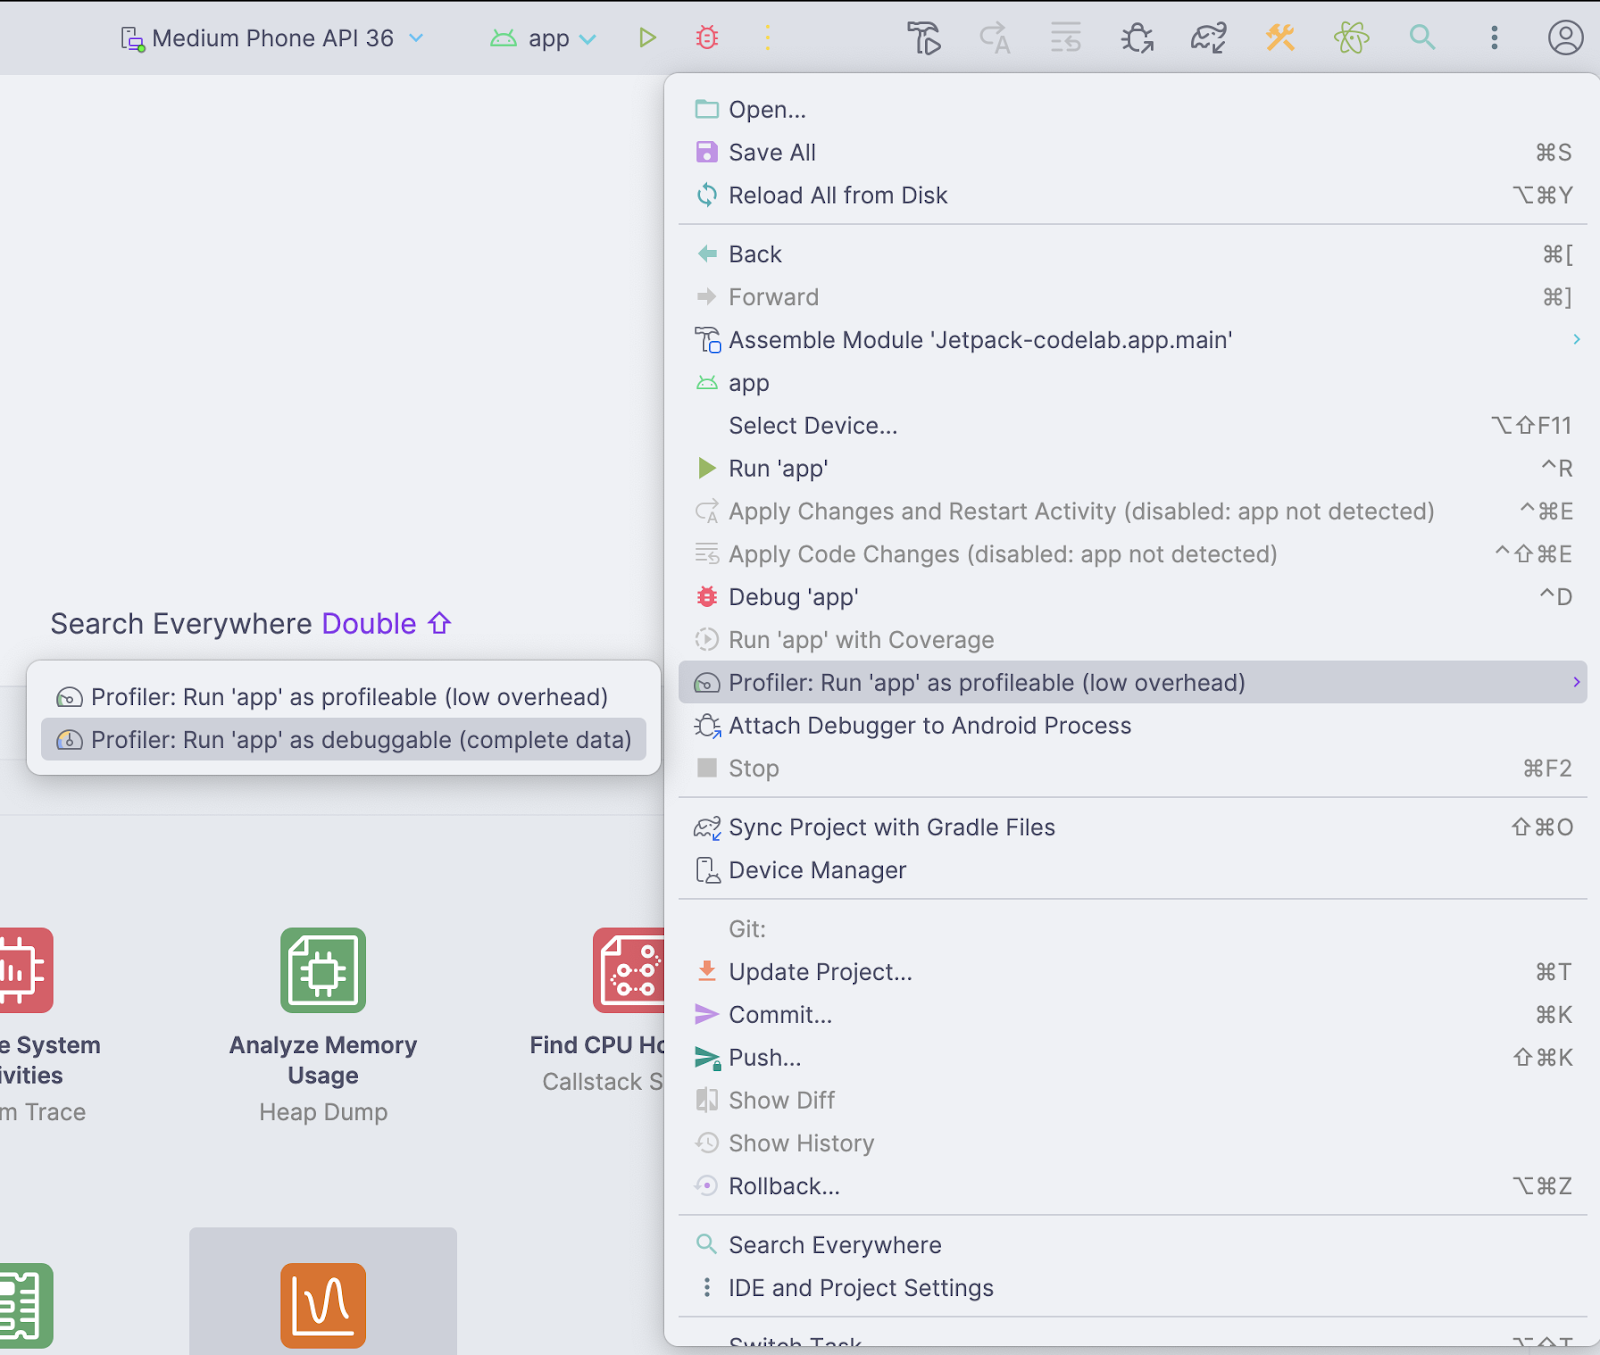Select the Find CPU Hotspots profiler icon
The image size is (1600, 1355).
628,969
